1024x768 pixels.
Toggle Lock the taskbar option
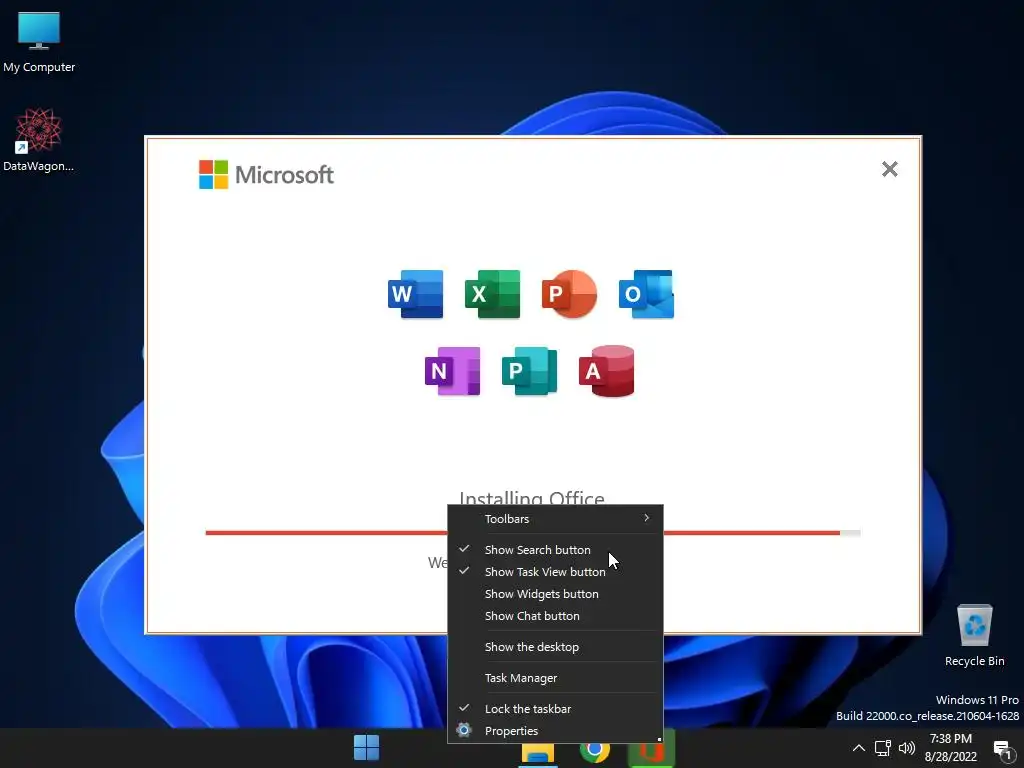coord(555,709)
